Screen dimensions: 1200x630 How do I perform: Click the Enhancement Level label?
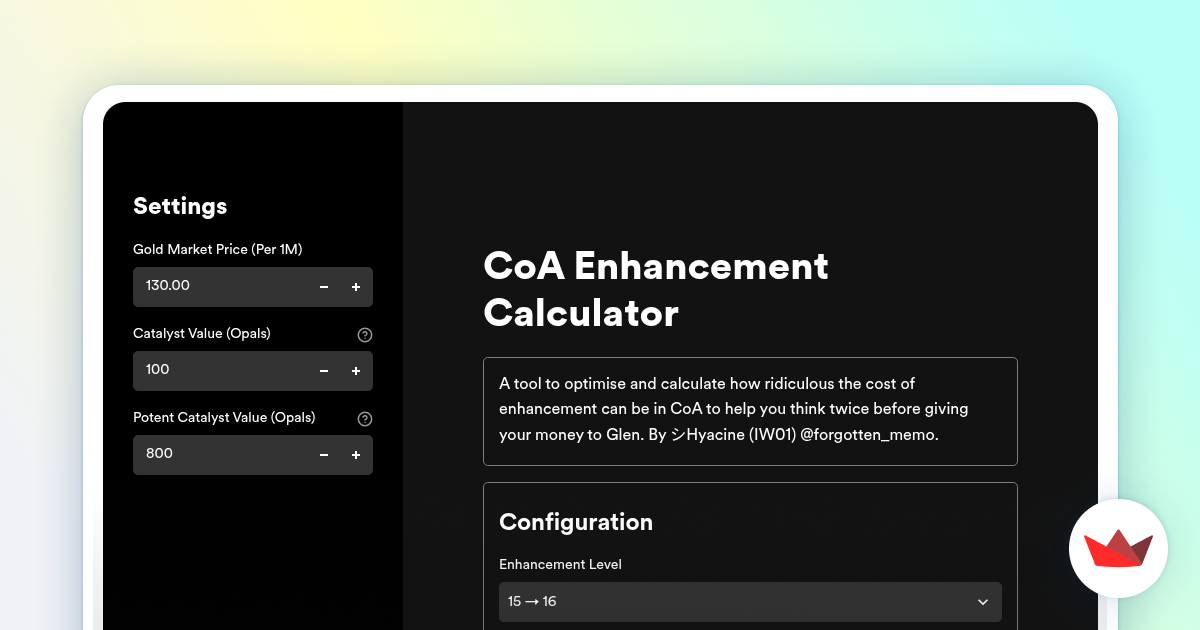pos(560,564)
